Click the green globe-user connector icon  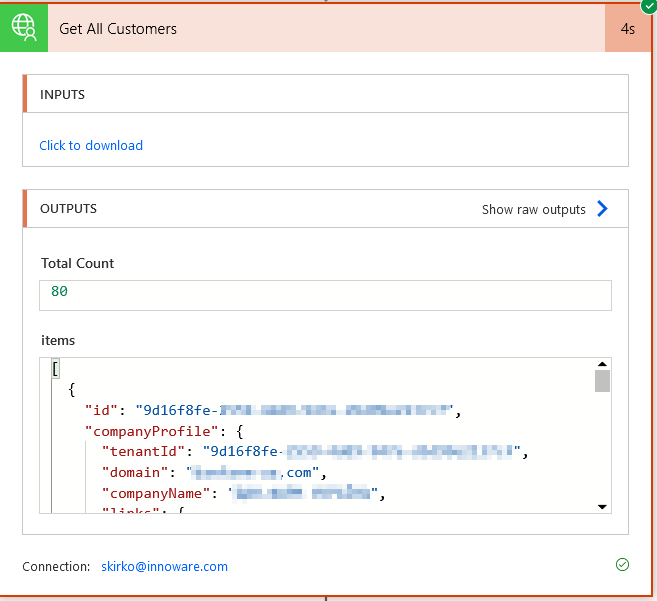click(x=24, y=28)
